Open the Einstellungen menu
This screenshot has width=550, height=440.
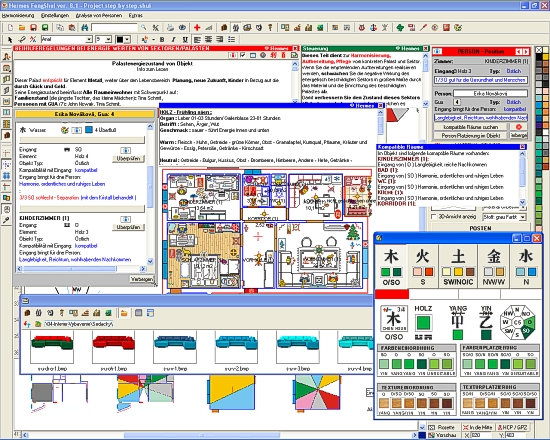(x=55, y=15)
